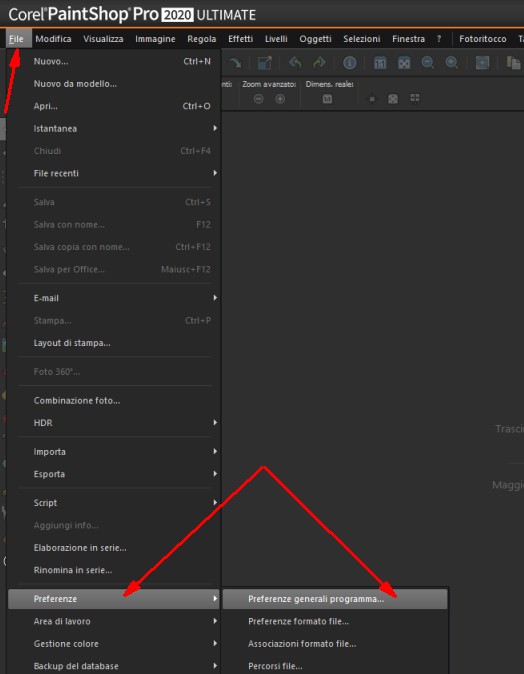Switch to the Fotoritocco workspace tab
The height and width of the screenshot is (674, 524).
tap(483, 39)
